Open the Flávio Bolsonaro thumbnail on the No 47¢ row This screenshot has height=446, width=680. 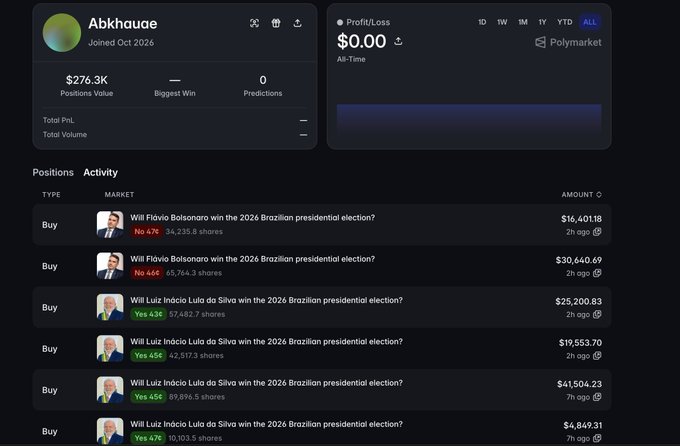click(x=110, y=225)
